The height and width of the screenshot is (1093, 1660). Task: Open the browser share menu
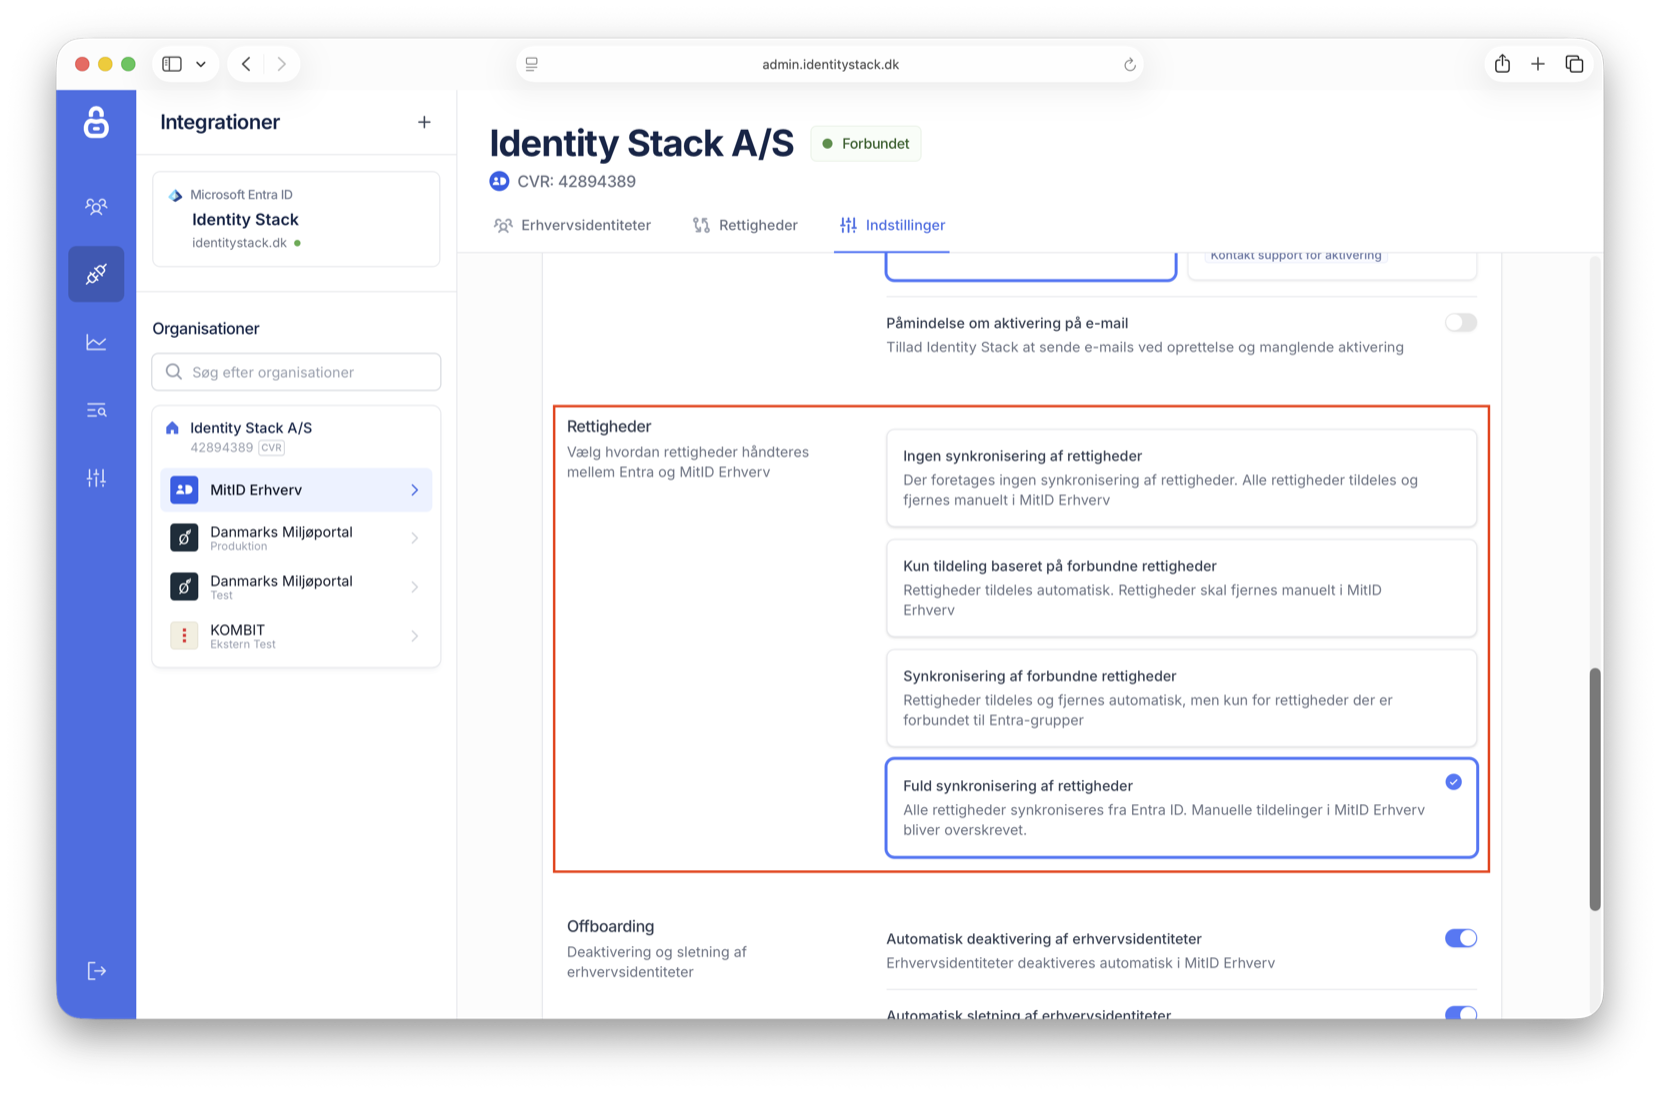click(x=1502, y=64)
